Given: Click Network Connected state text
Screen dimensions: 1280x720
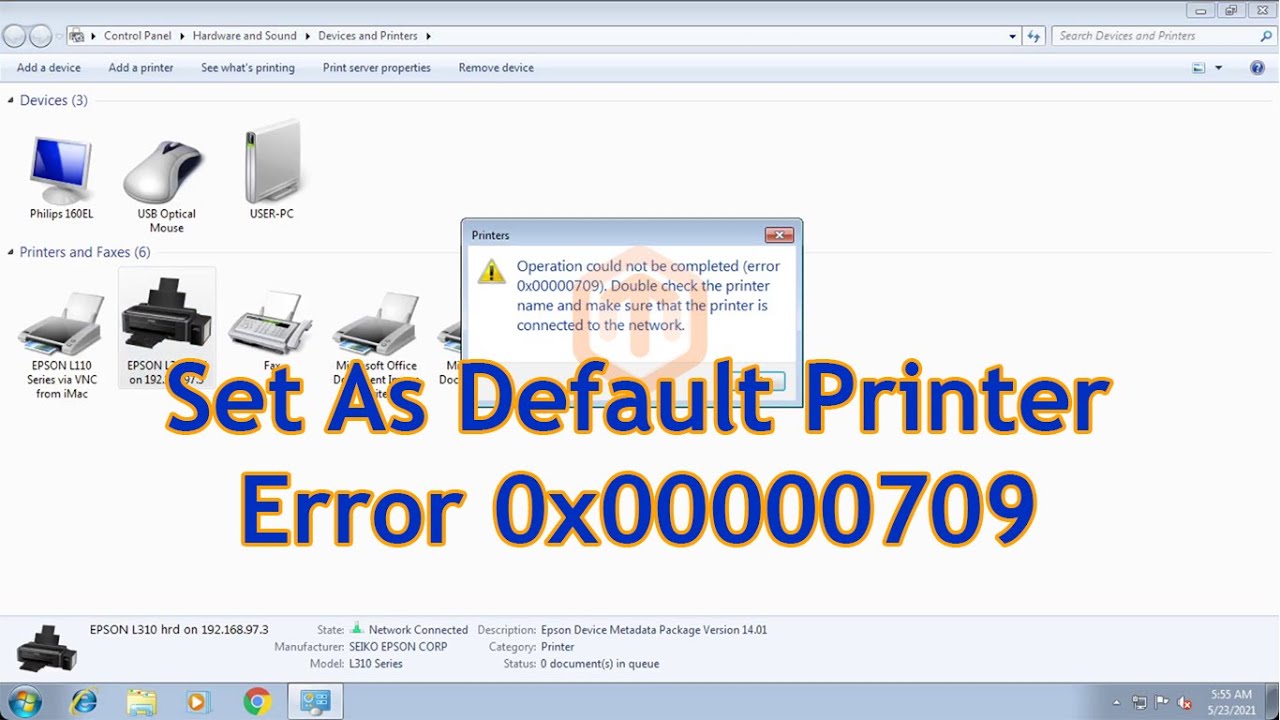Looking at the screenshot, I should pyautogui.click(x=418, y=630).
